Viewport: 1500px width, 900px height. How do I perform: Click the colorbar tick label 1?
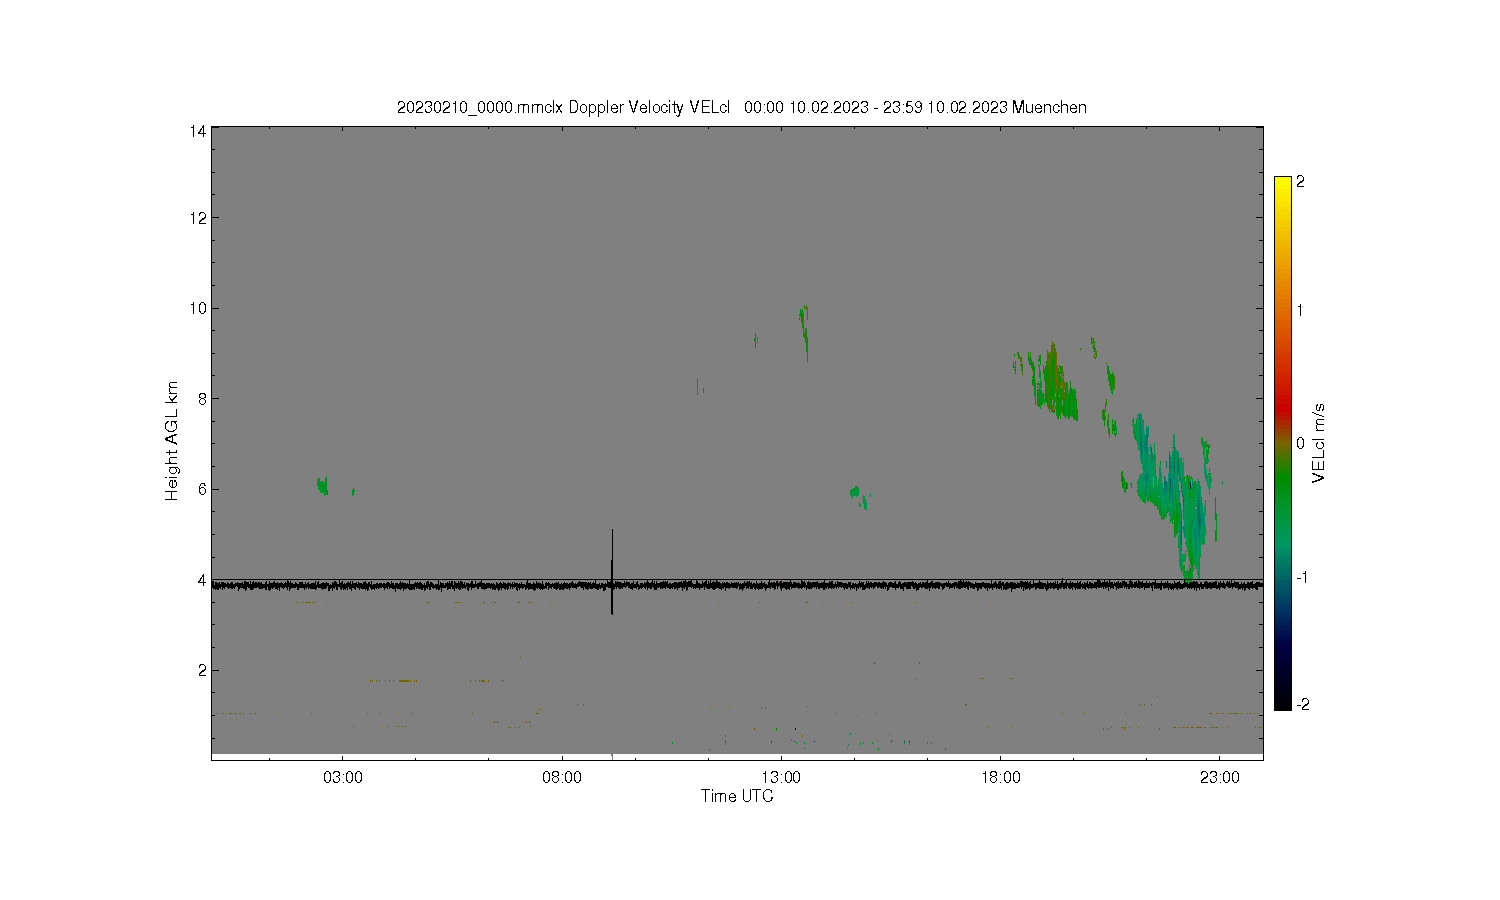[x=1300, y=310]
